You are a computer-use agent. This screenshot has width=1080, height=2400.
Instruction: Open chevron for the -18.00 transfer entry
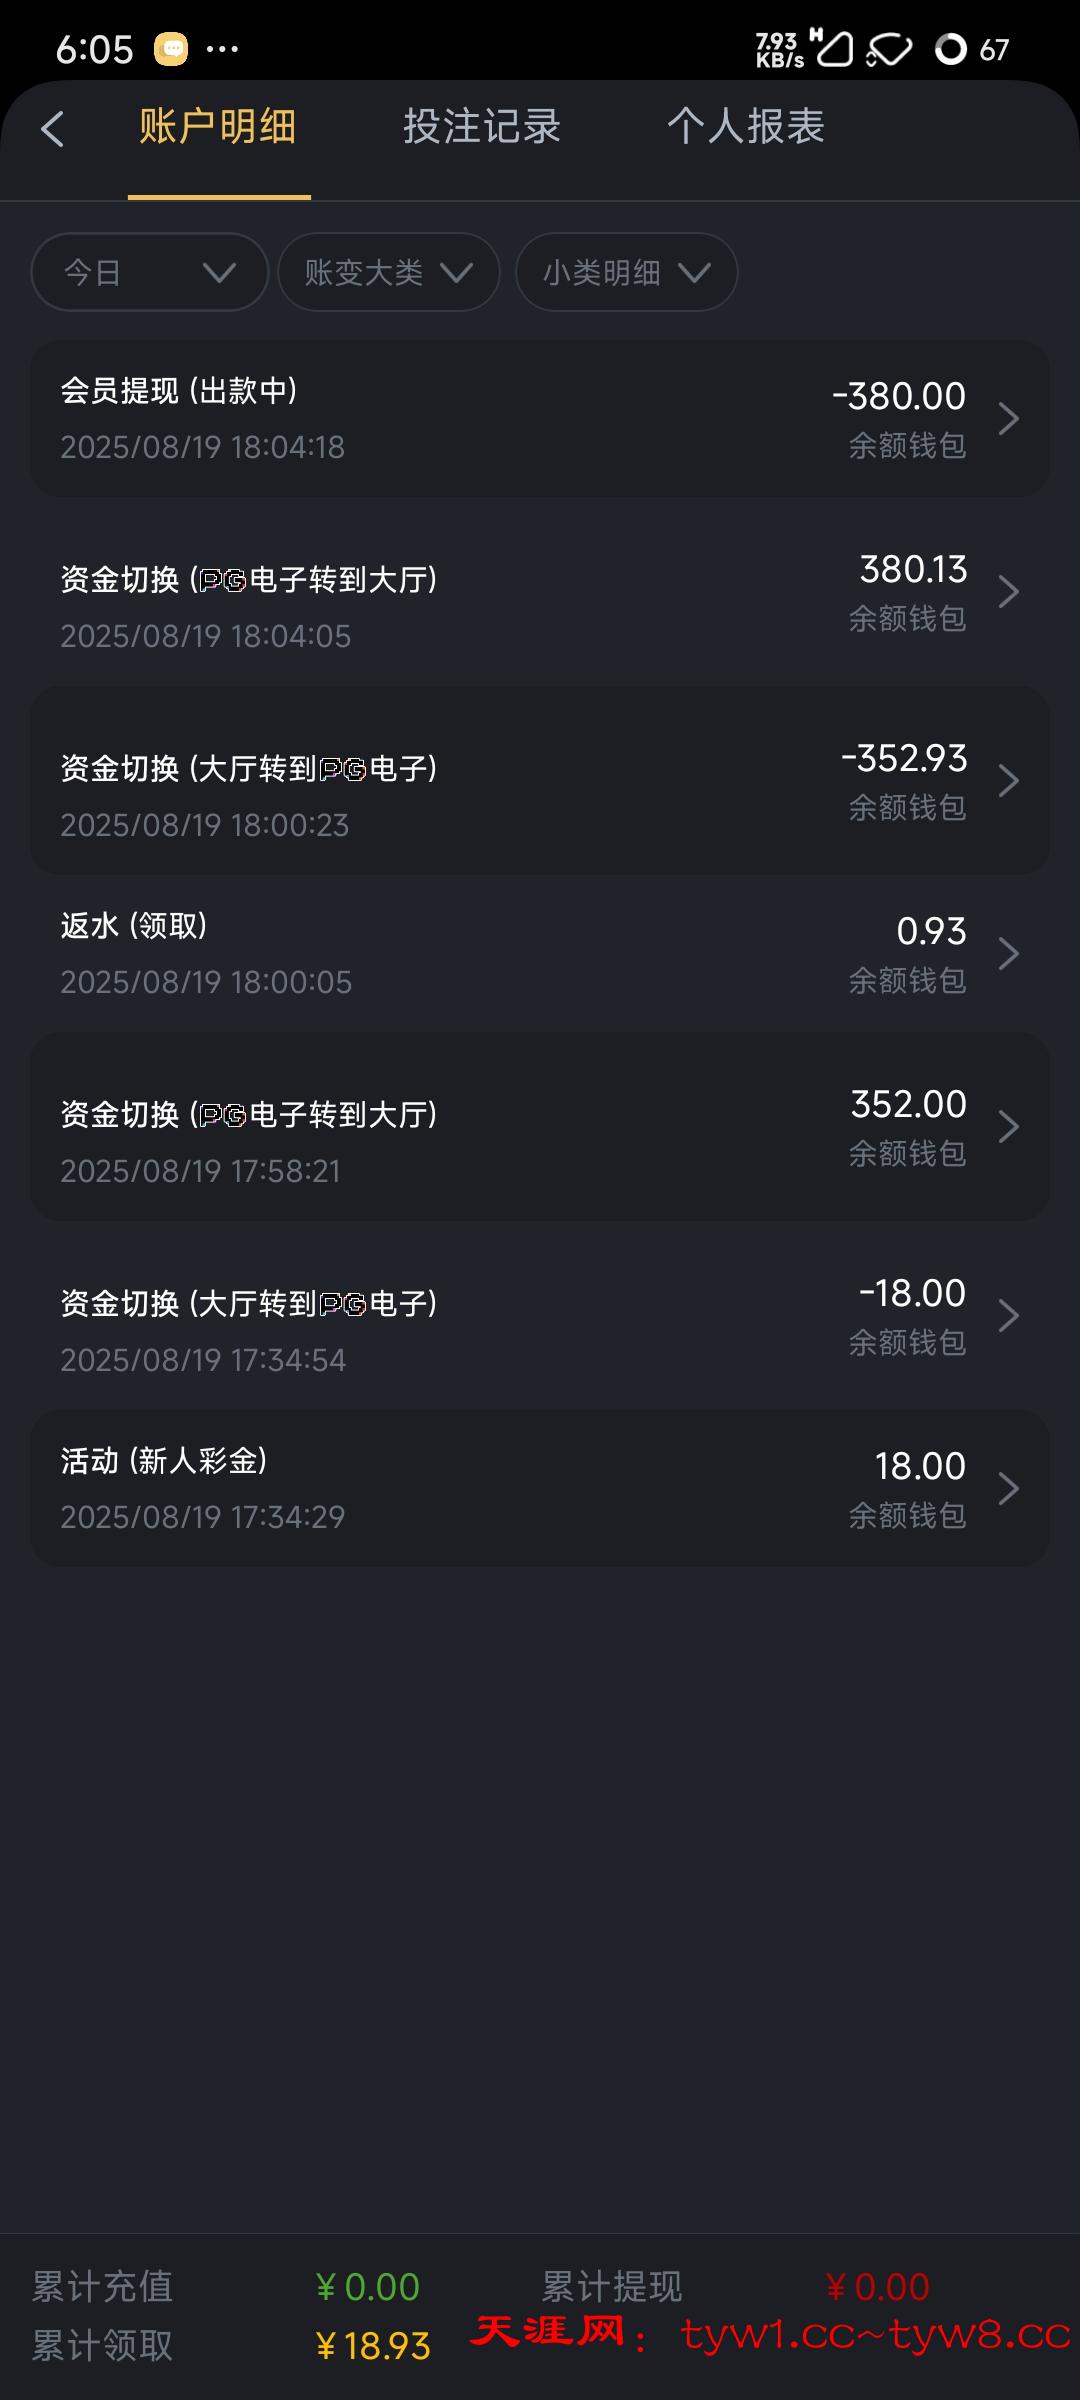[x=1008, y=1316]
